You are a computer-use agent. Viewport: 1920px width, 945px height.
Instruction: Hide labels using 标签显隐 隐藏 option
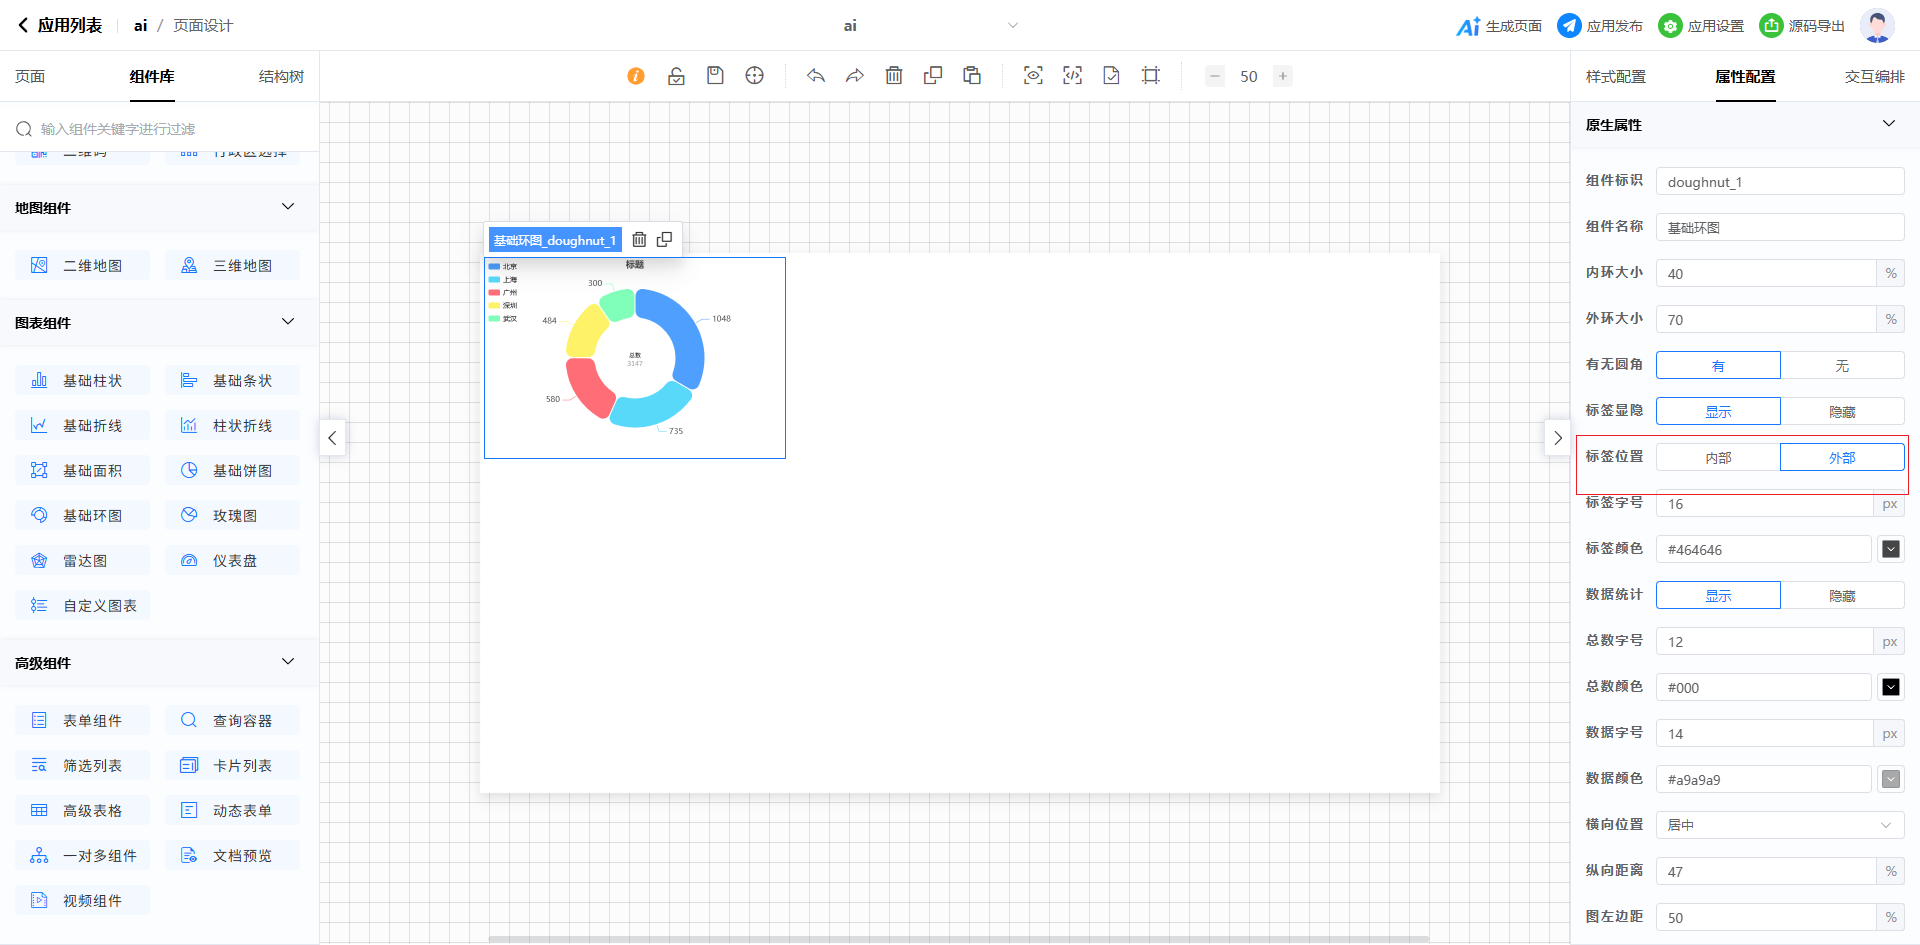pyautogui.click(x=1841, y=412)
